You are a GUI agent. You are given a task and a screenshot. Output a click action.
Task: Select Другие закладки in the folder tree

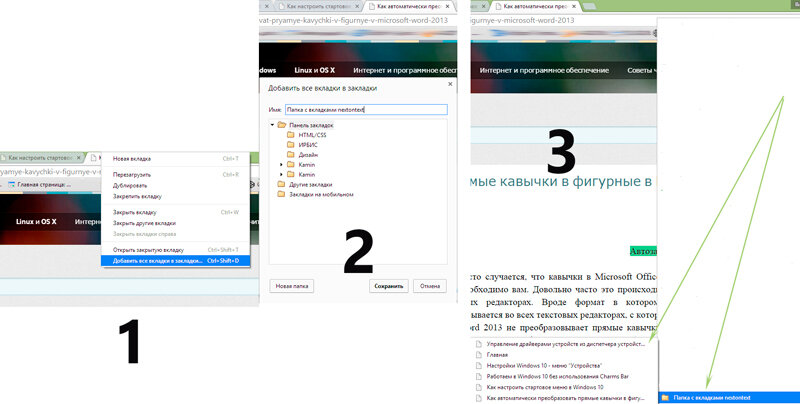point(311,185)
